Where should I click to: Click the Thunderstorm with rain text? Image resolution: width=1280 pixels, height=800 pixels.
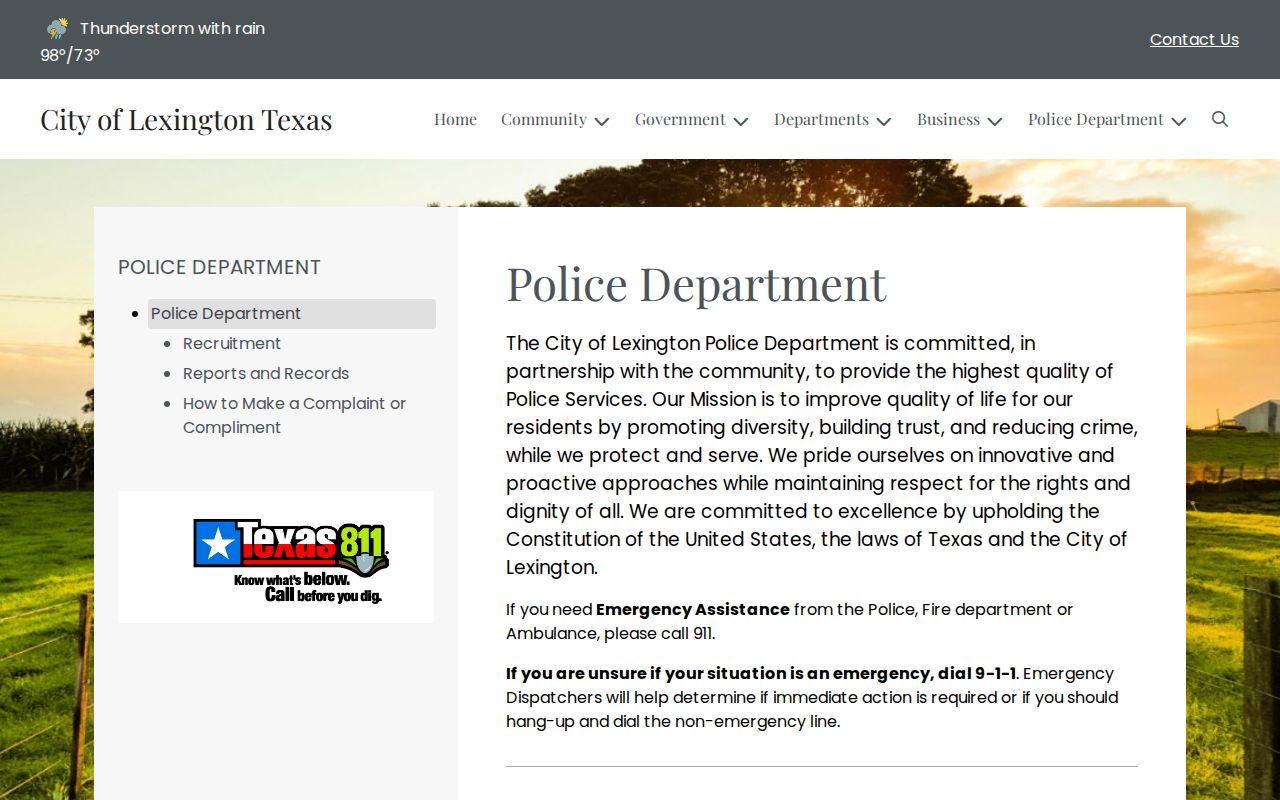point(172,28)
